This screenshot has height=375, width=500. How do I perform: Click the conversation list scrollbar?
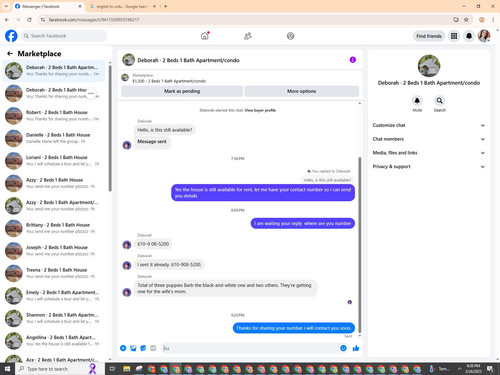(x=110, y=128)
